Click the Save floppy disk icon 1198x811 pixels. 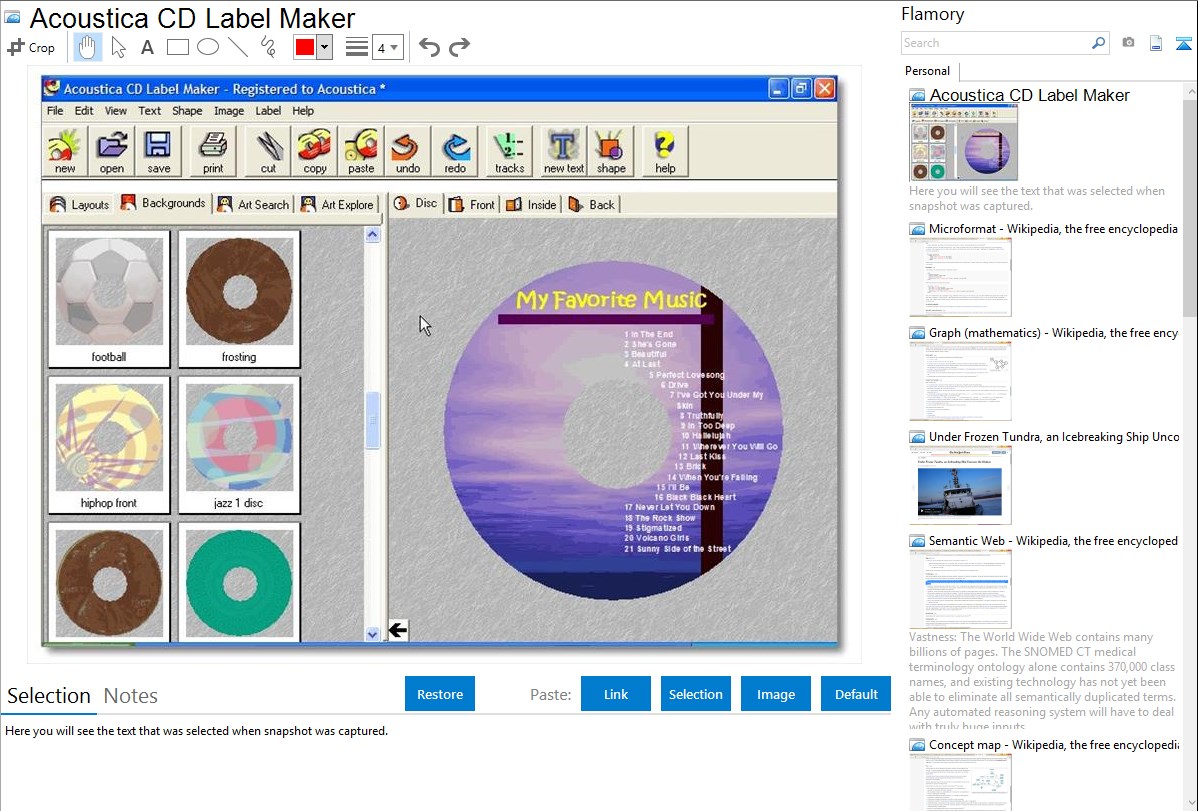(158, 151)
